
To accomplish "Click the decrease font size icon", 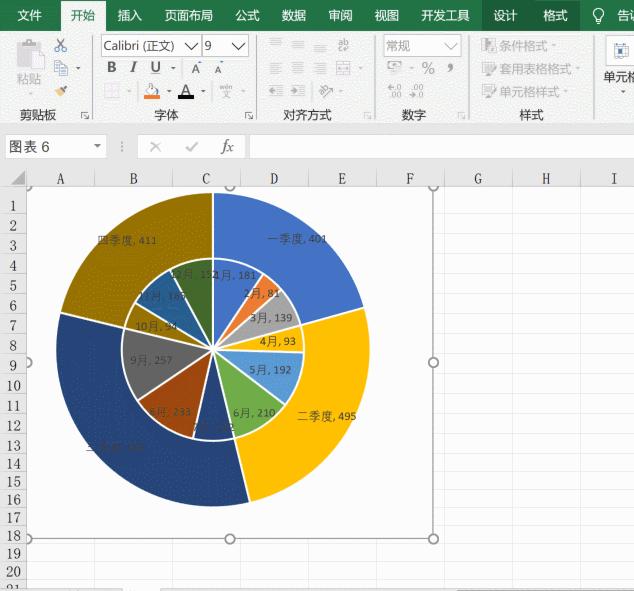I will [x=218, y=68].
